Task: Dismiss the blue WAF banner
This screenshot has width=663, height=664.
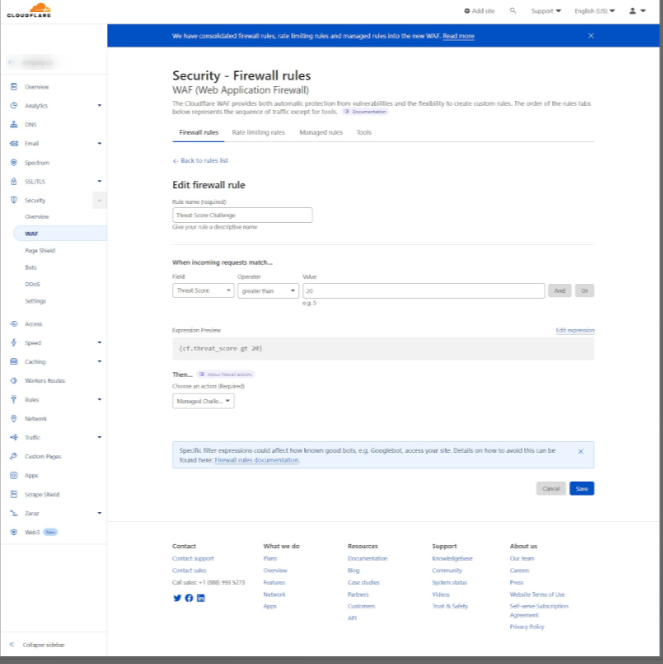Action: click(591, 36)
